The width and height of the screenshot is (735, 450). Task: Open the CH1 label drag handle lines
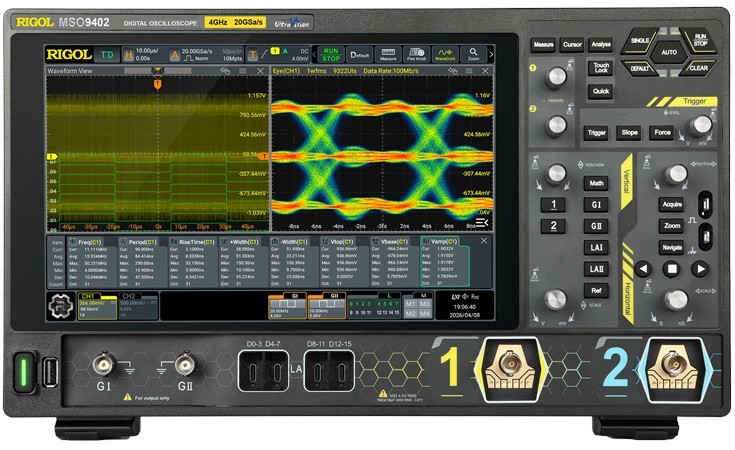point(113,303)
